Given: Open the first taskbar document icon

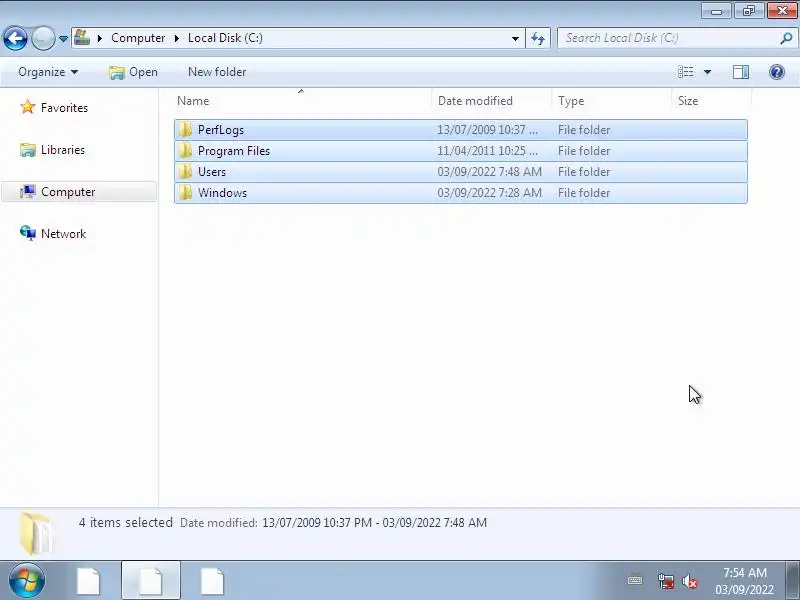Looking at the screenshot, I should [88, 581].
